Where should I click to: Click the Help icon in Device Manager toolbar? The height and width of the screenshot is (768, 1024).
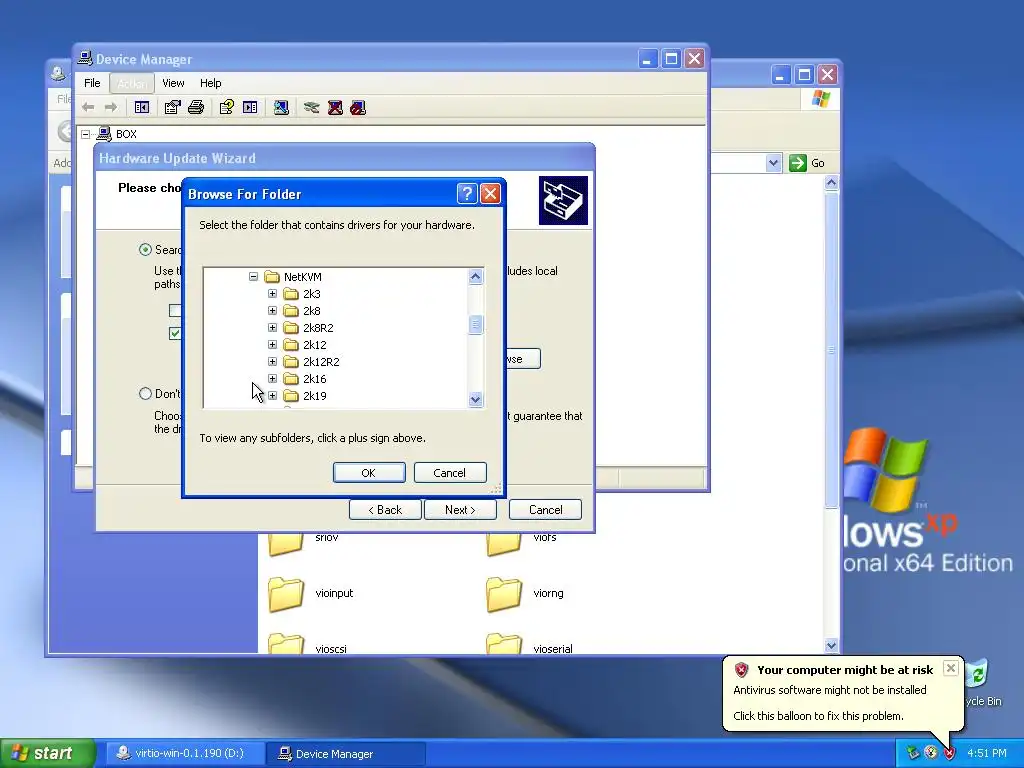227,107
